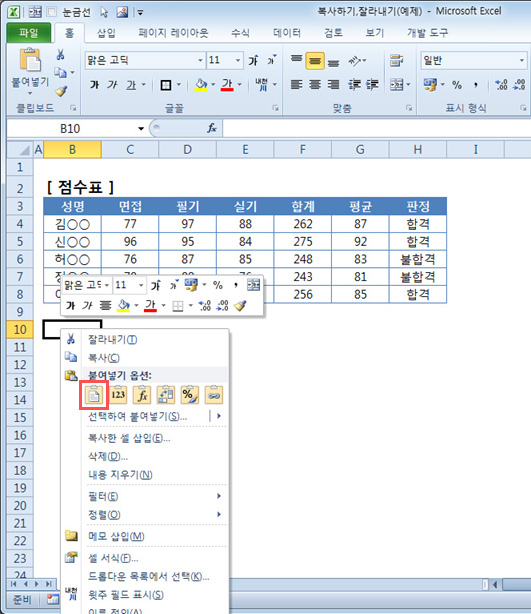Open font name dropdown in ribbon
This screenshot has height=614, width=531.
point(200,60)
